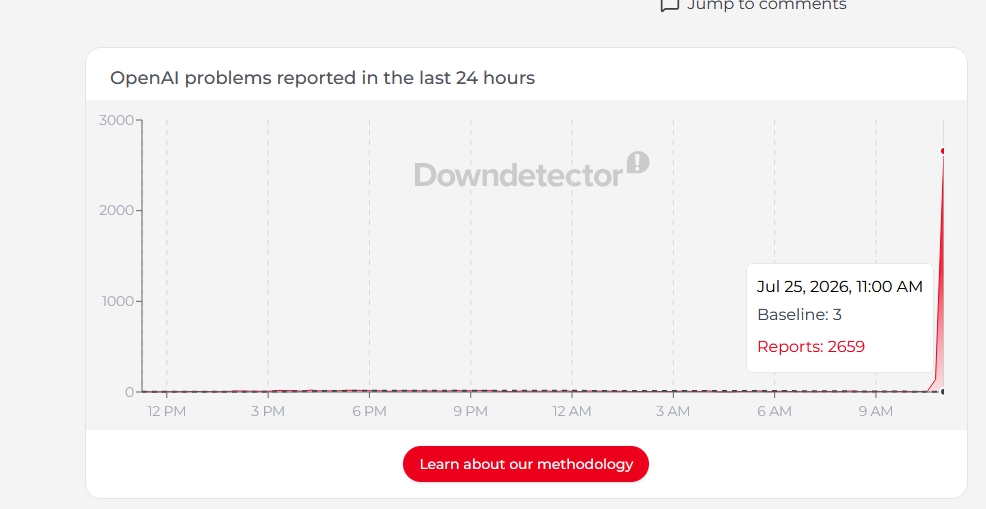The image size is (986, 509).
Task: Click the 9 PM axis label
Action: (470, 411)
